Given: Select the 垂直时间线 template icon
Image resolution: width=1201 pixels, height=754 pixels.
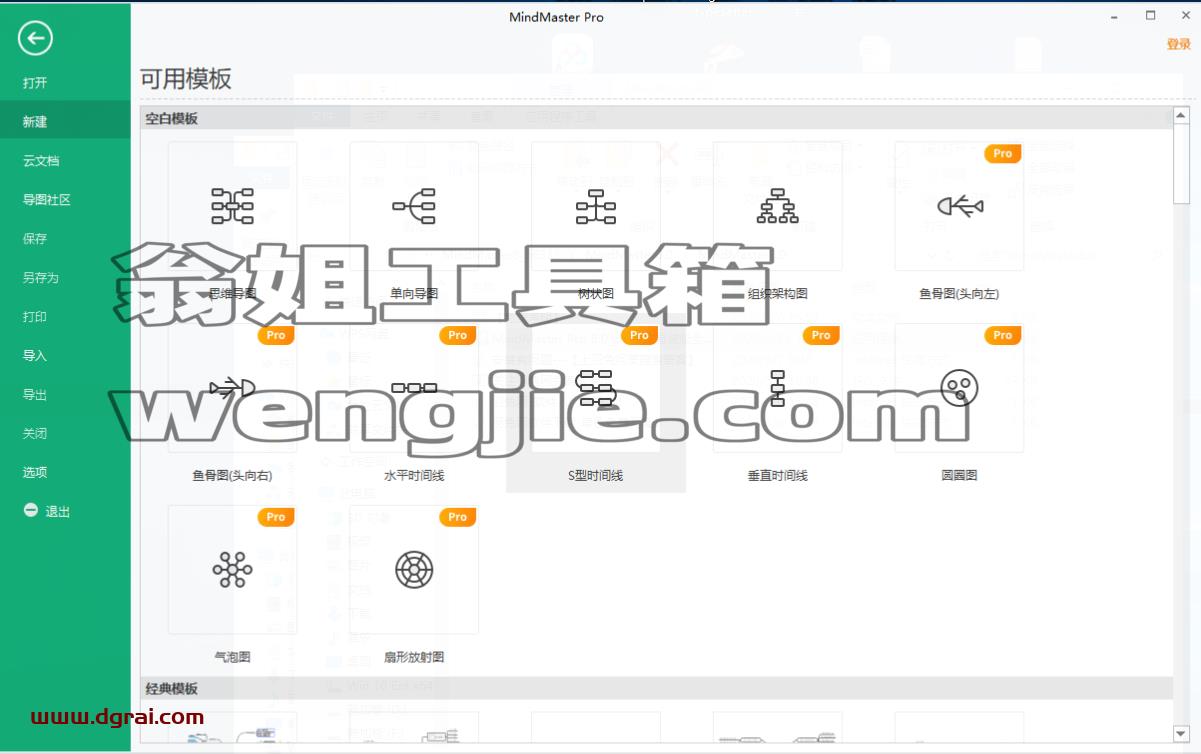Looking at the screenshot, I should pos(777,387).
